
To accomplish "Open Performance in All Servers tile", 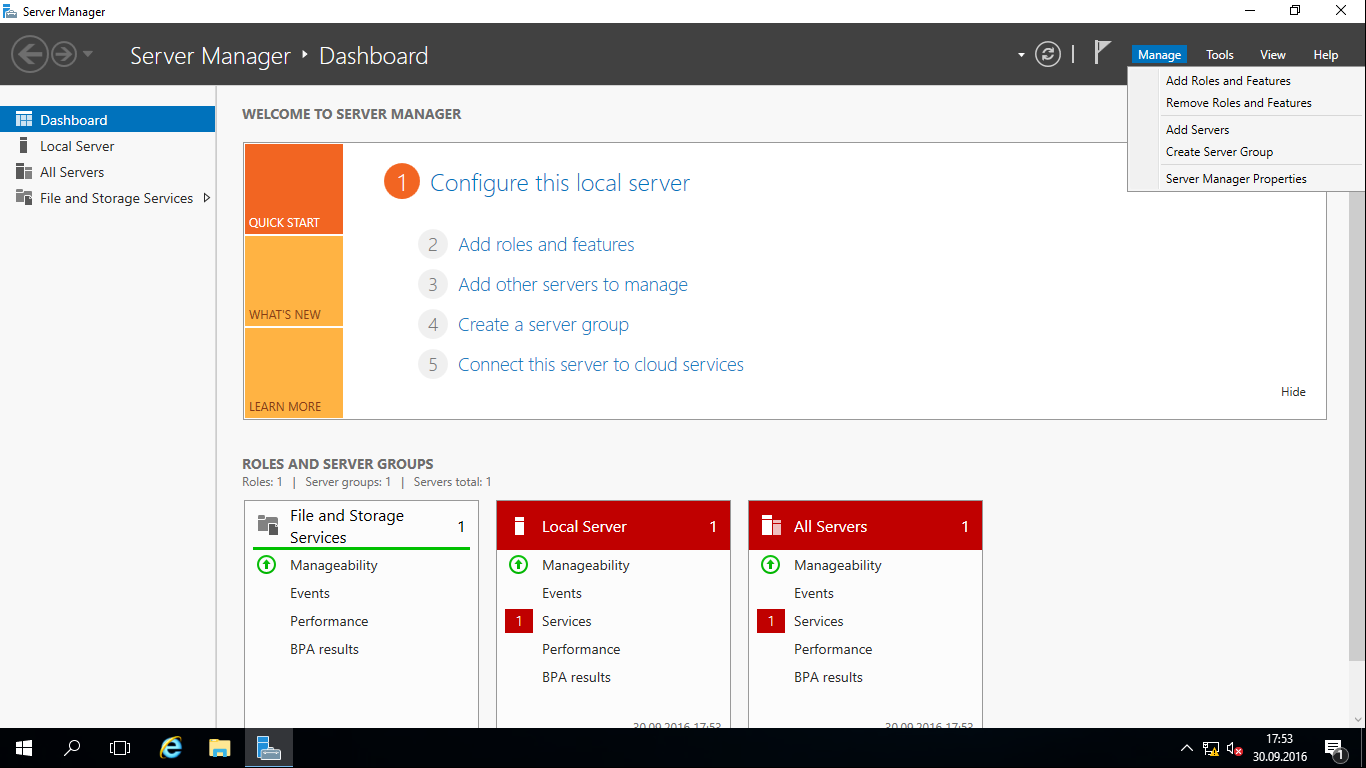I will click(833, 649).
